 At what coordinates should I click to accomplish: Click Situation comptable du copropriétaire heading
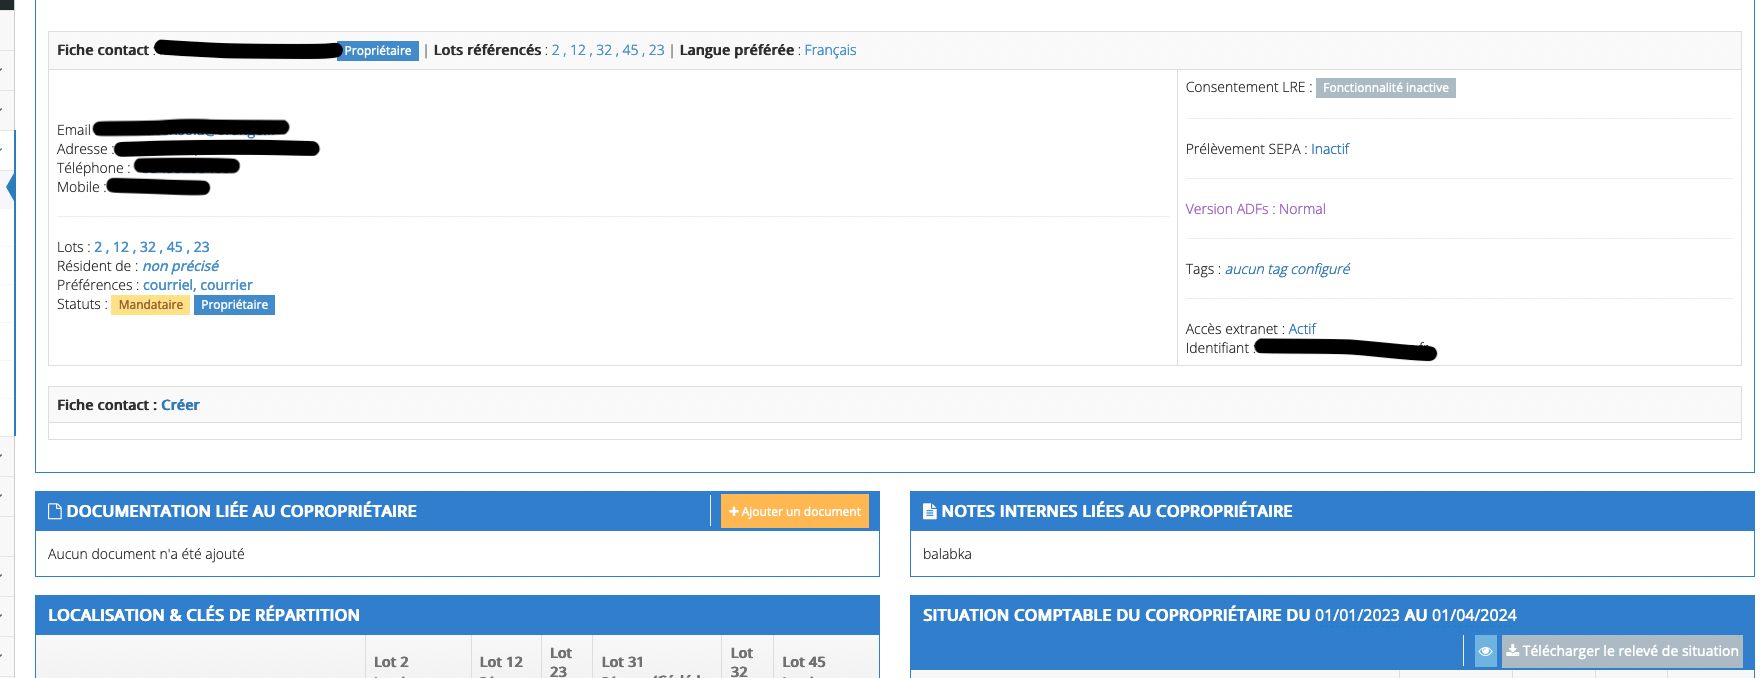point(1220,615)
